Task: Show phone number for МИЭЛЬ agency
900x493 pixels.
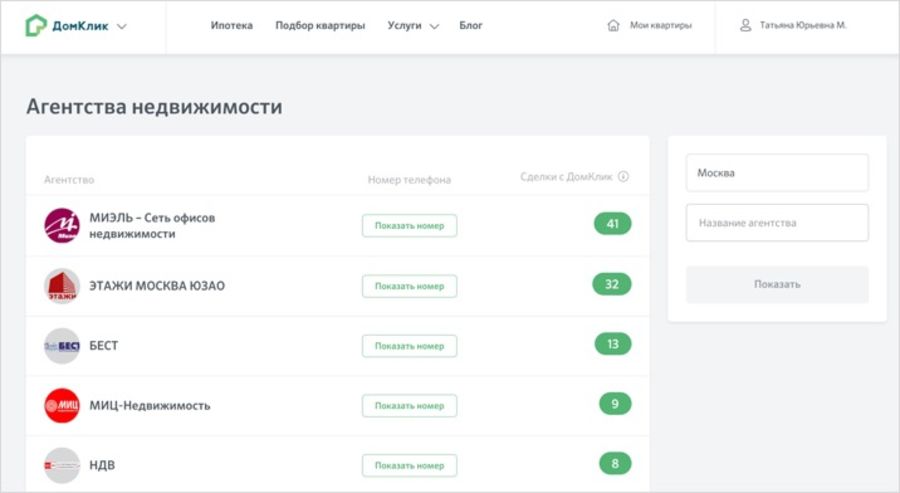Action: click(x=409, y=226)
